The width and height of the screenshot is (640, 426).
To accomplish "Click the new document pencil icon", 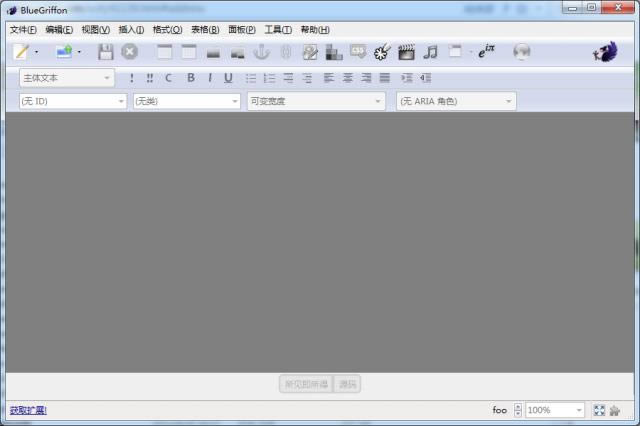I will point(21,52).
